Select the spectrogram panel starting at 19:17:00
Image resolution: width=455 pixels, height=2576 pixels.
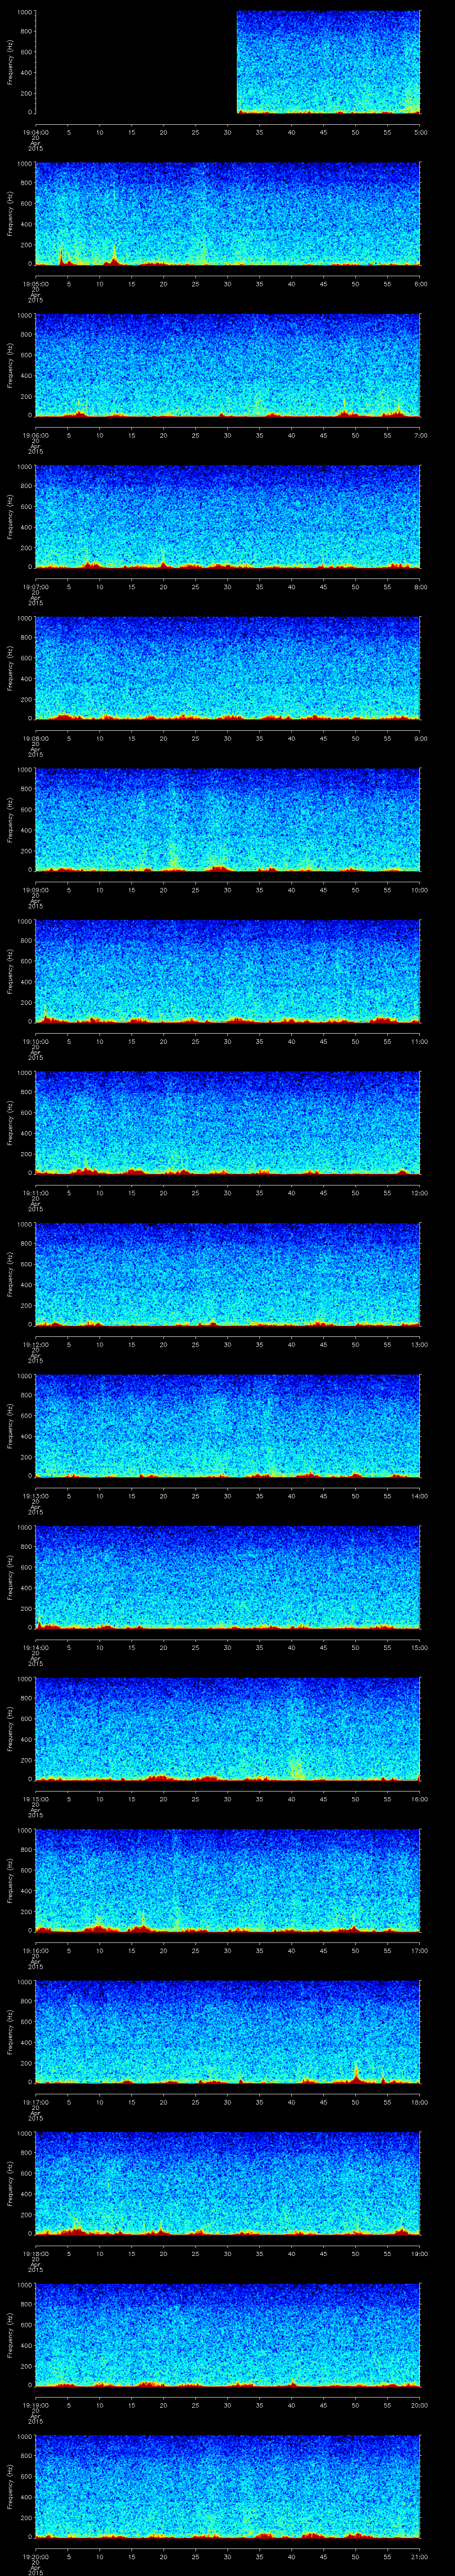point(228,2032)
